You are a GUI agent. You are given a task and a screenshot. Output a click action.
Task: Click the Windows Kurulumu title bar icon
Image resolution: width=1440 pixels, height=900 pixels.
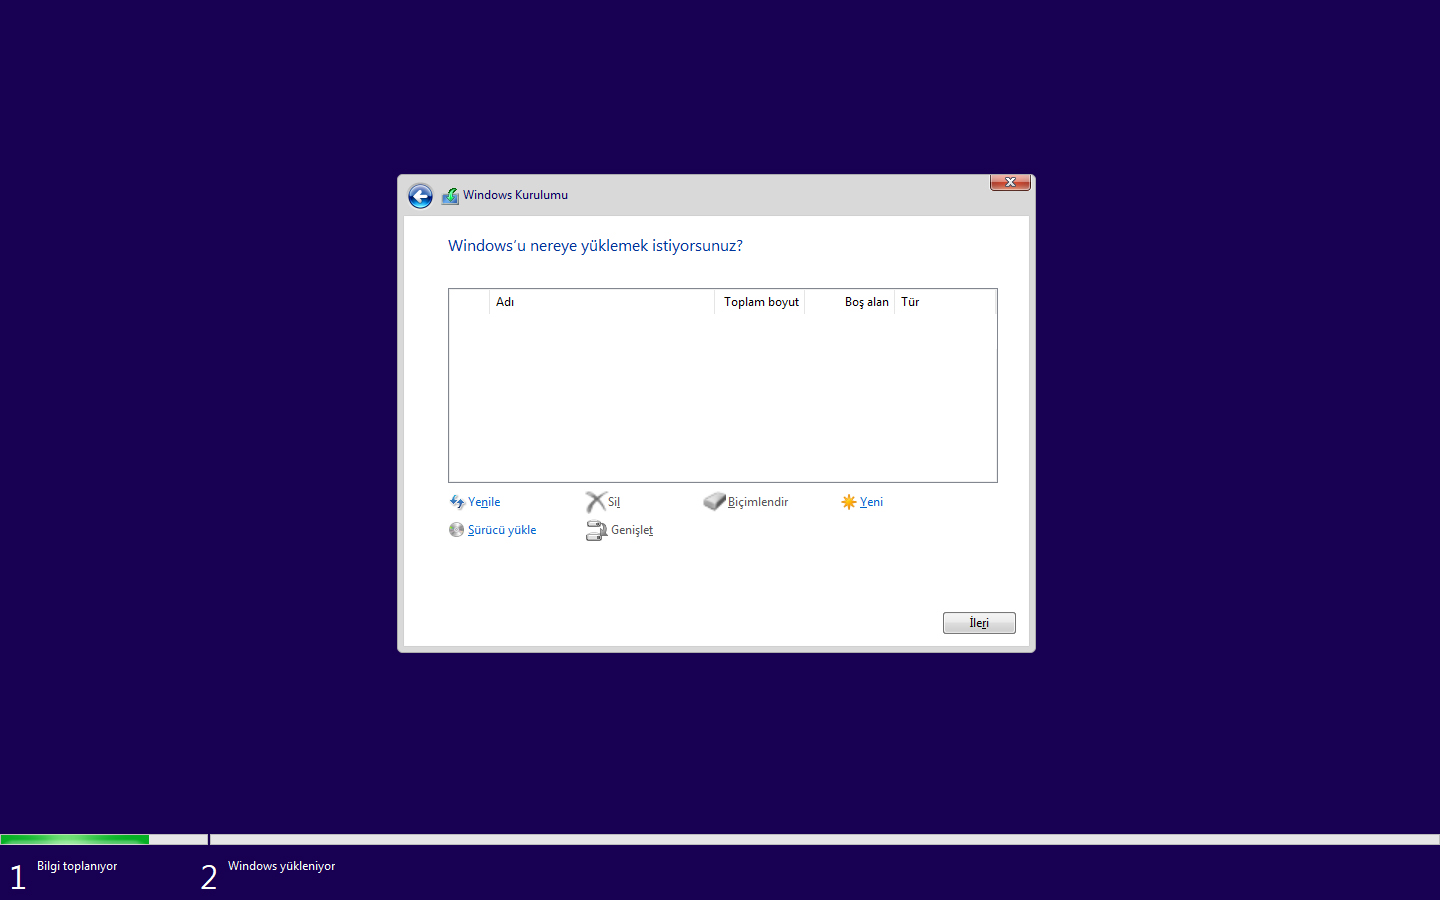pos(451,196)
